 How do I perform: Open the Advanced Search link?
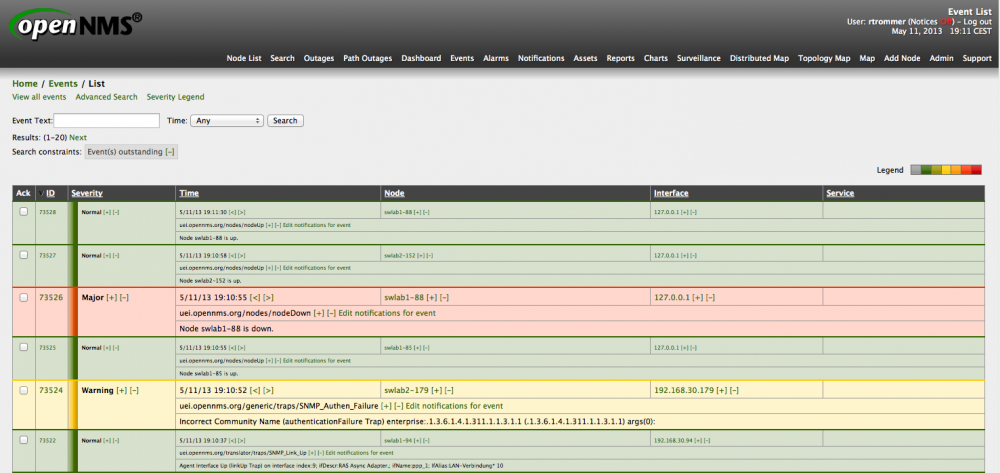click(x=106, y=97)
